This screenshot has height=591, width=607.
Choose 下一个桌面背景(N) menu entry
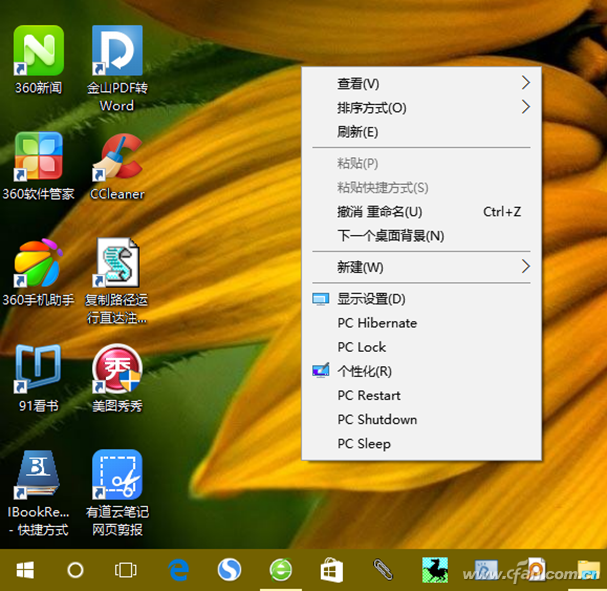[390, 236]
